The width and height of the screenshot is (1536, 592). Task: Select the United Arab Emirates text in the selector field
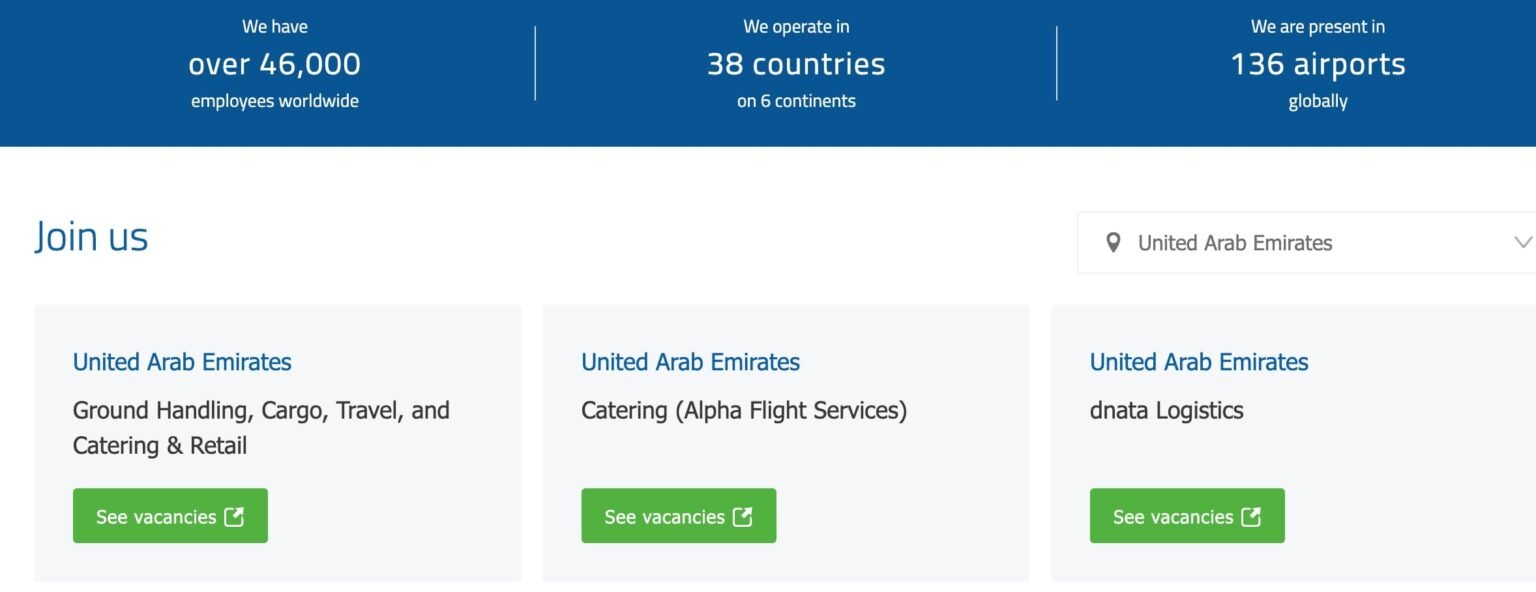[1234, 242]
